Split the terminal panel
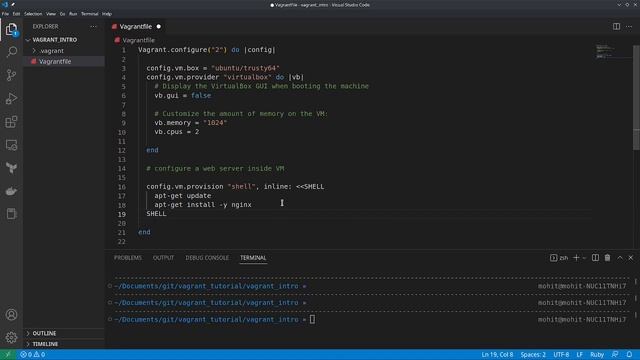Viewport: 640px width, 360px height. point(595,258)
